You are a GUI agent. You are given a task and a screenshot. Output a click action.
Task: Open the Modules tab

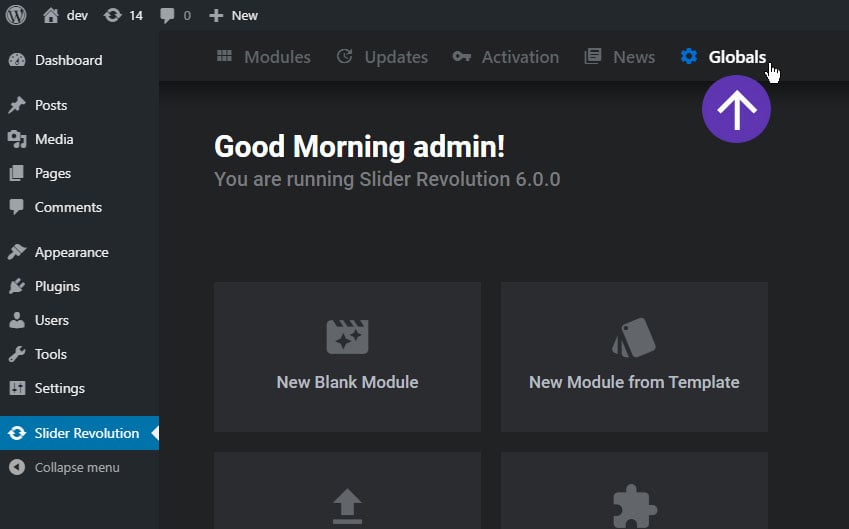(x=277, y=57)
